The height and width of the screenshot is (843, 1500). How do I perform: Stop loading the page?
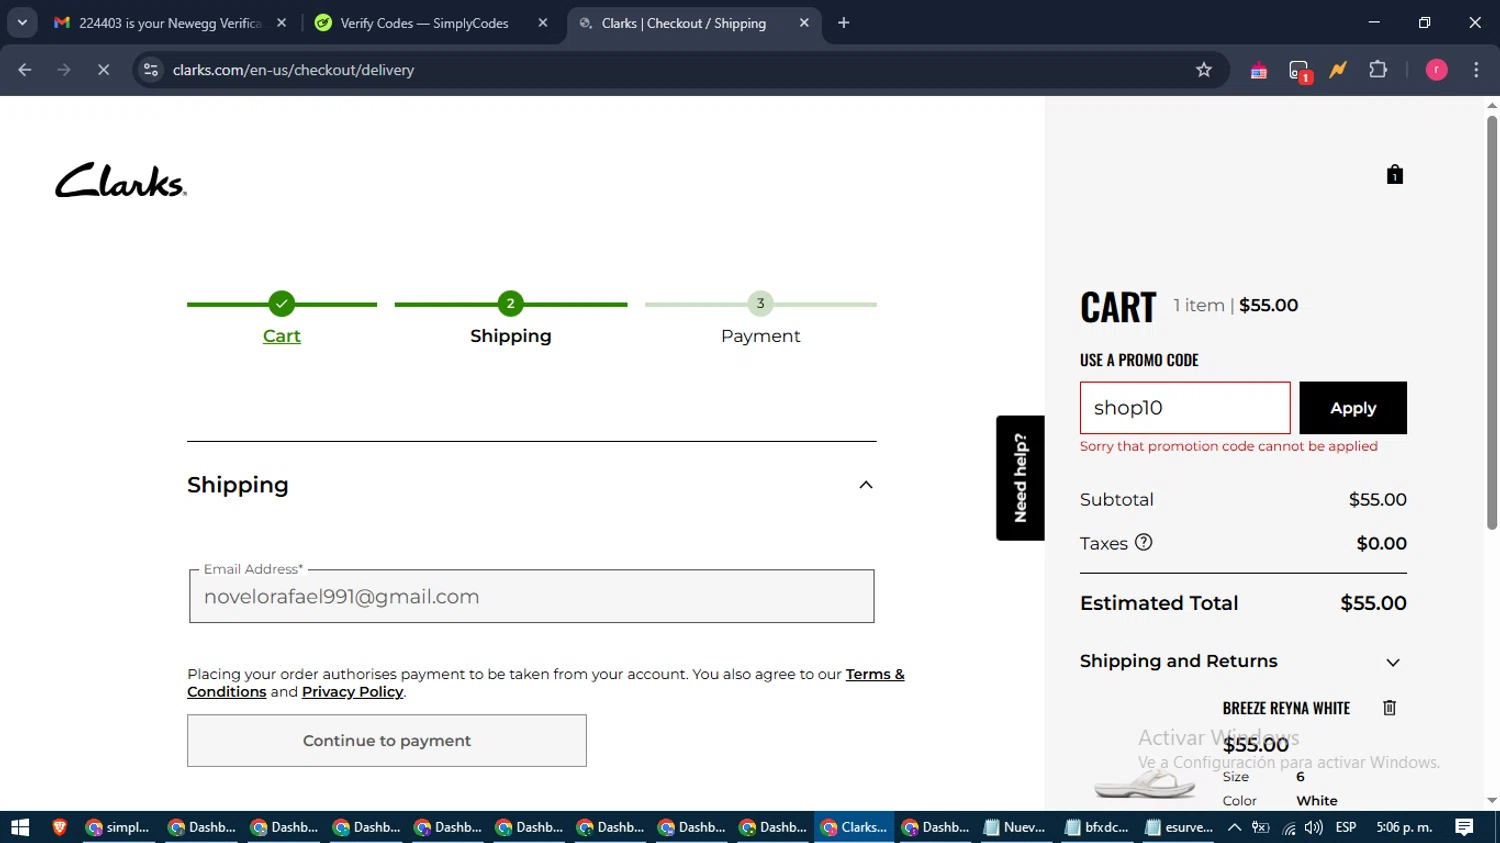(103, 70)
